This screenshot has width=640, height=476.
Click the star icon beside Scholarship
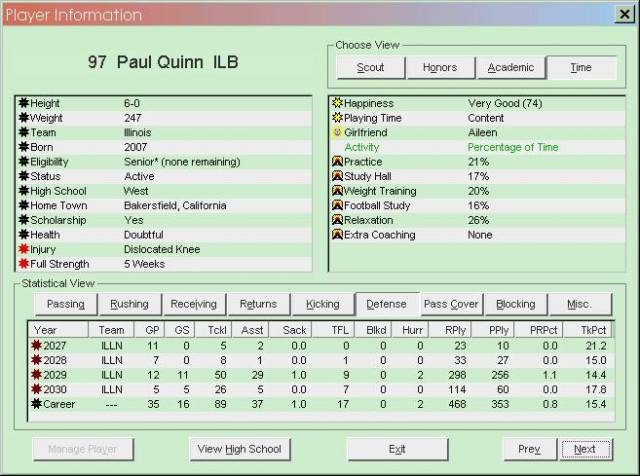(x=24, y=220)
